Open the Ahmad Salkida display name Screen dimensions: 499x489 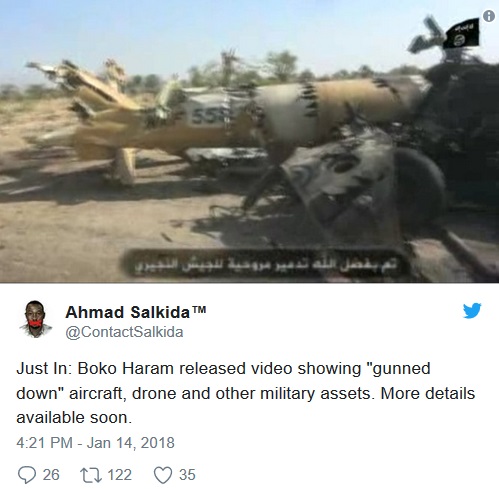128,312
